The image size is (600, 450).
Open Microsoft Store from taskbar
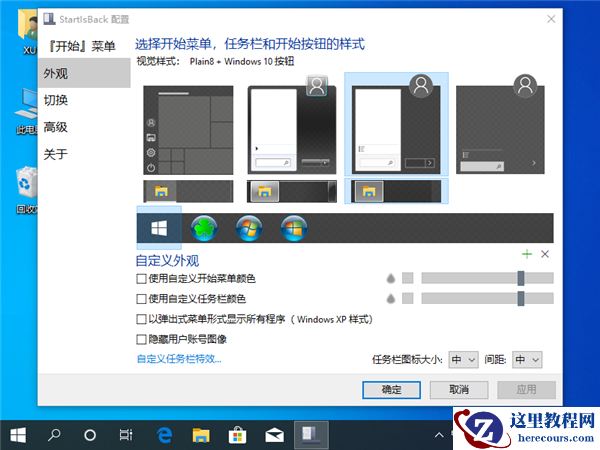[237, 435]
